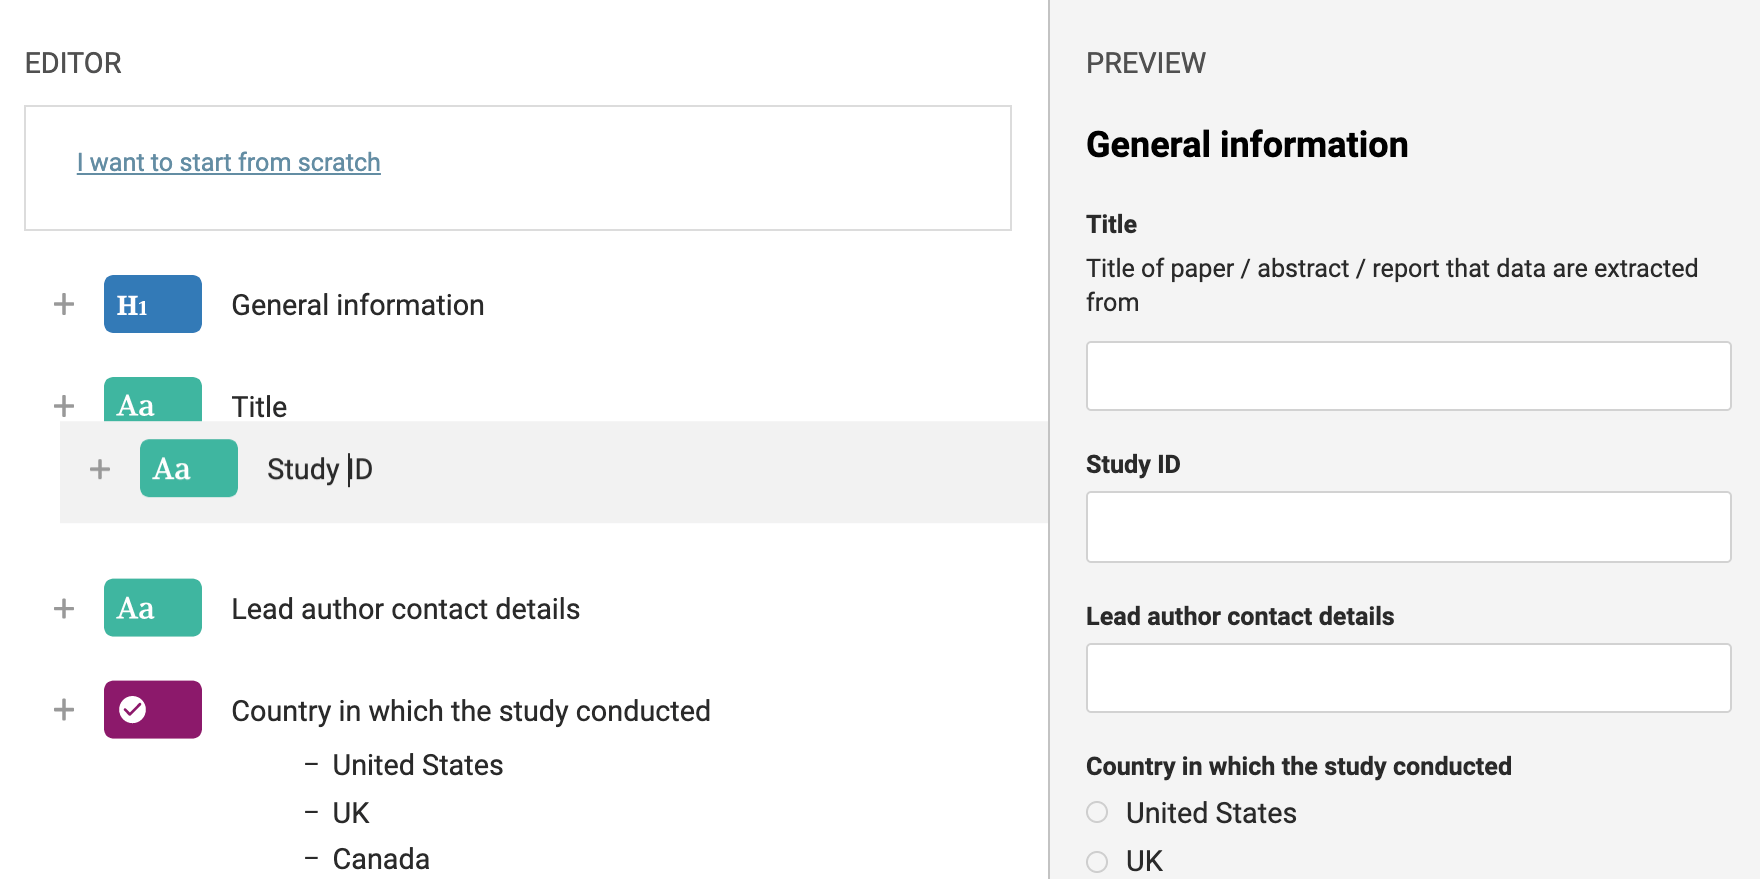Select the UK radio button in preview
This screenshot has height=879, width=1760.
(x=1097, y=861)
